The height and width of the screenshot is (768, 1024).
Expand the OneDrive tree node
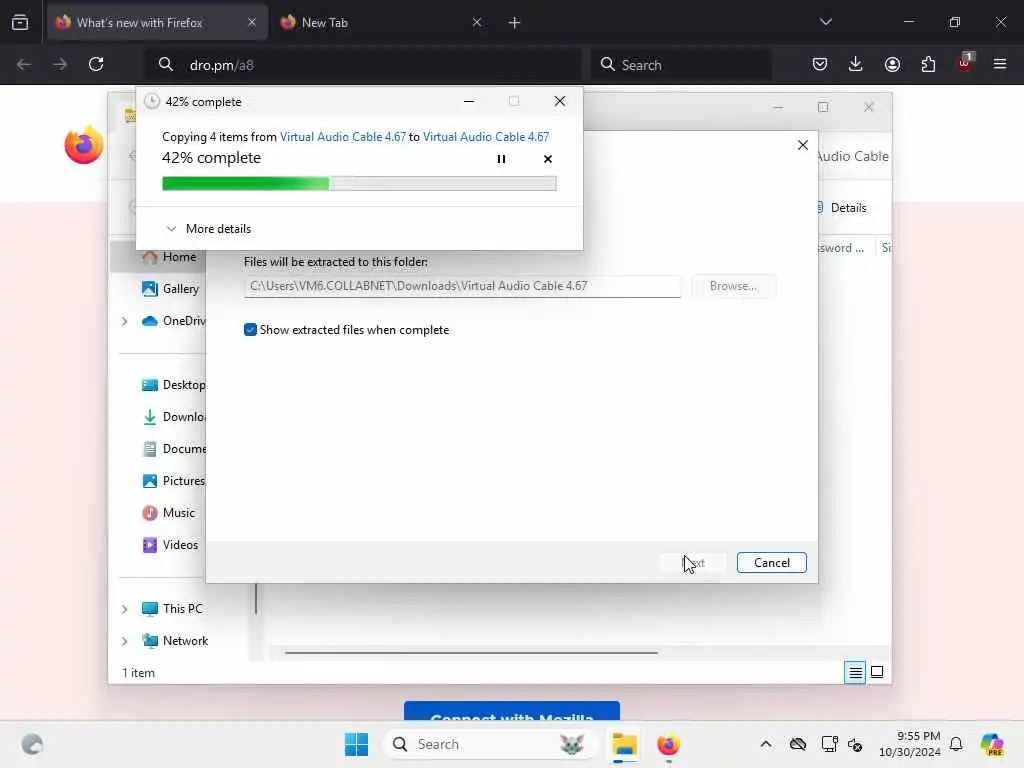[124, 321]
